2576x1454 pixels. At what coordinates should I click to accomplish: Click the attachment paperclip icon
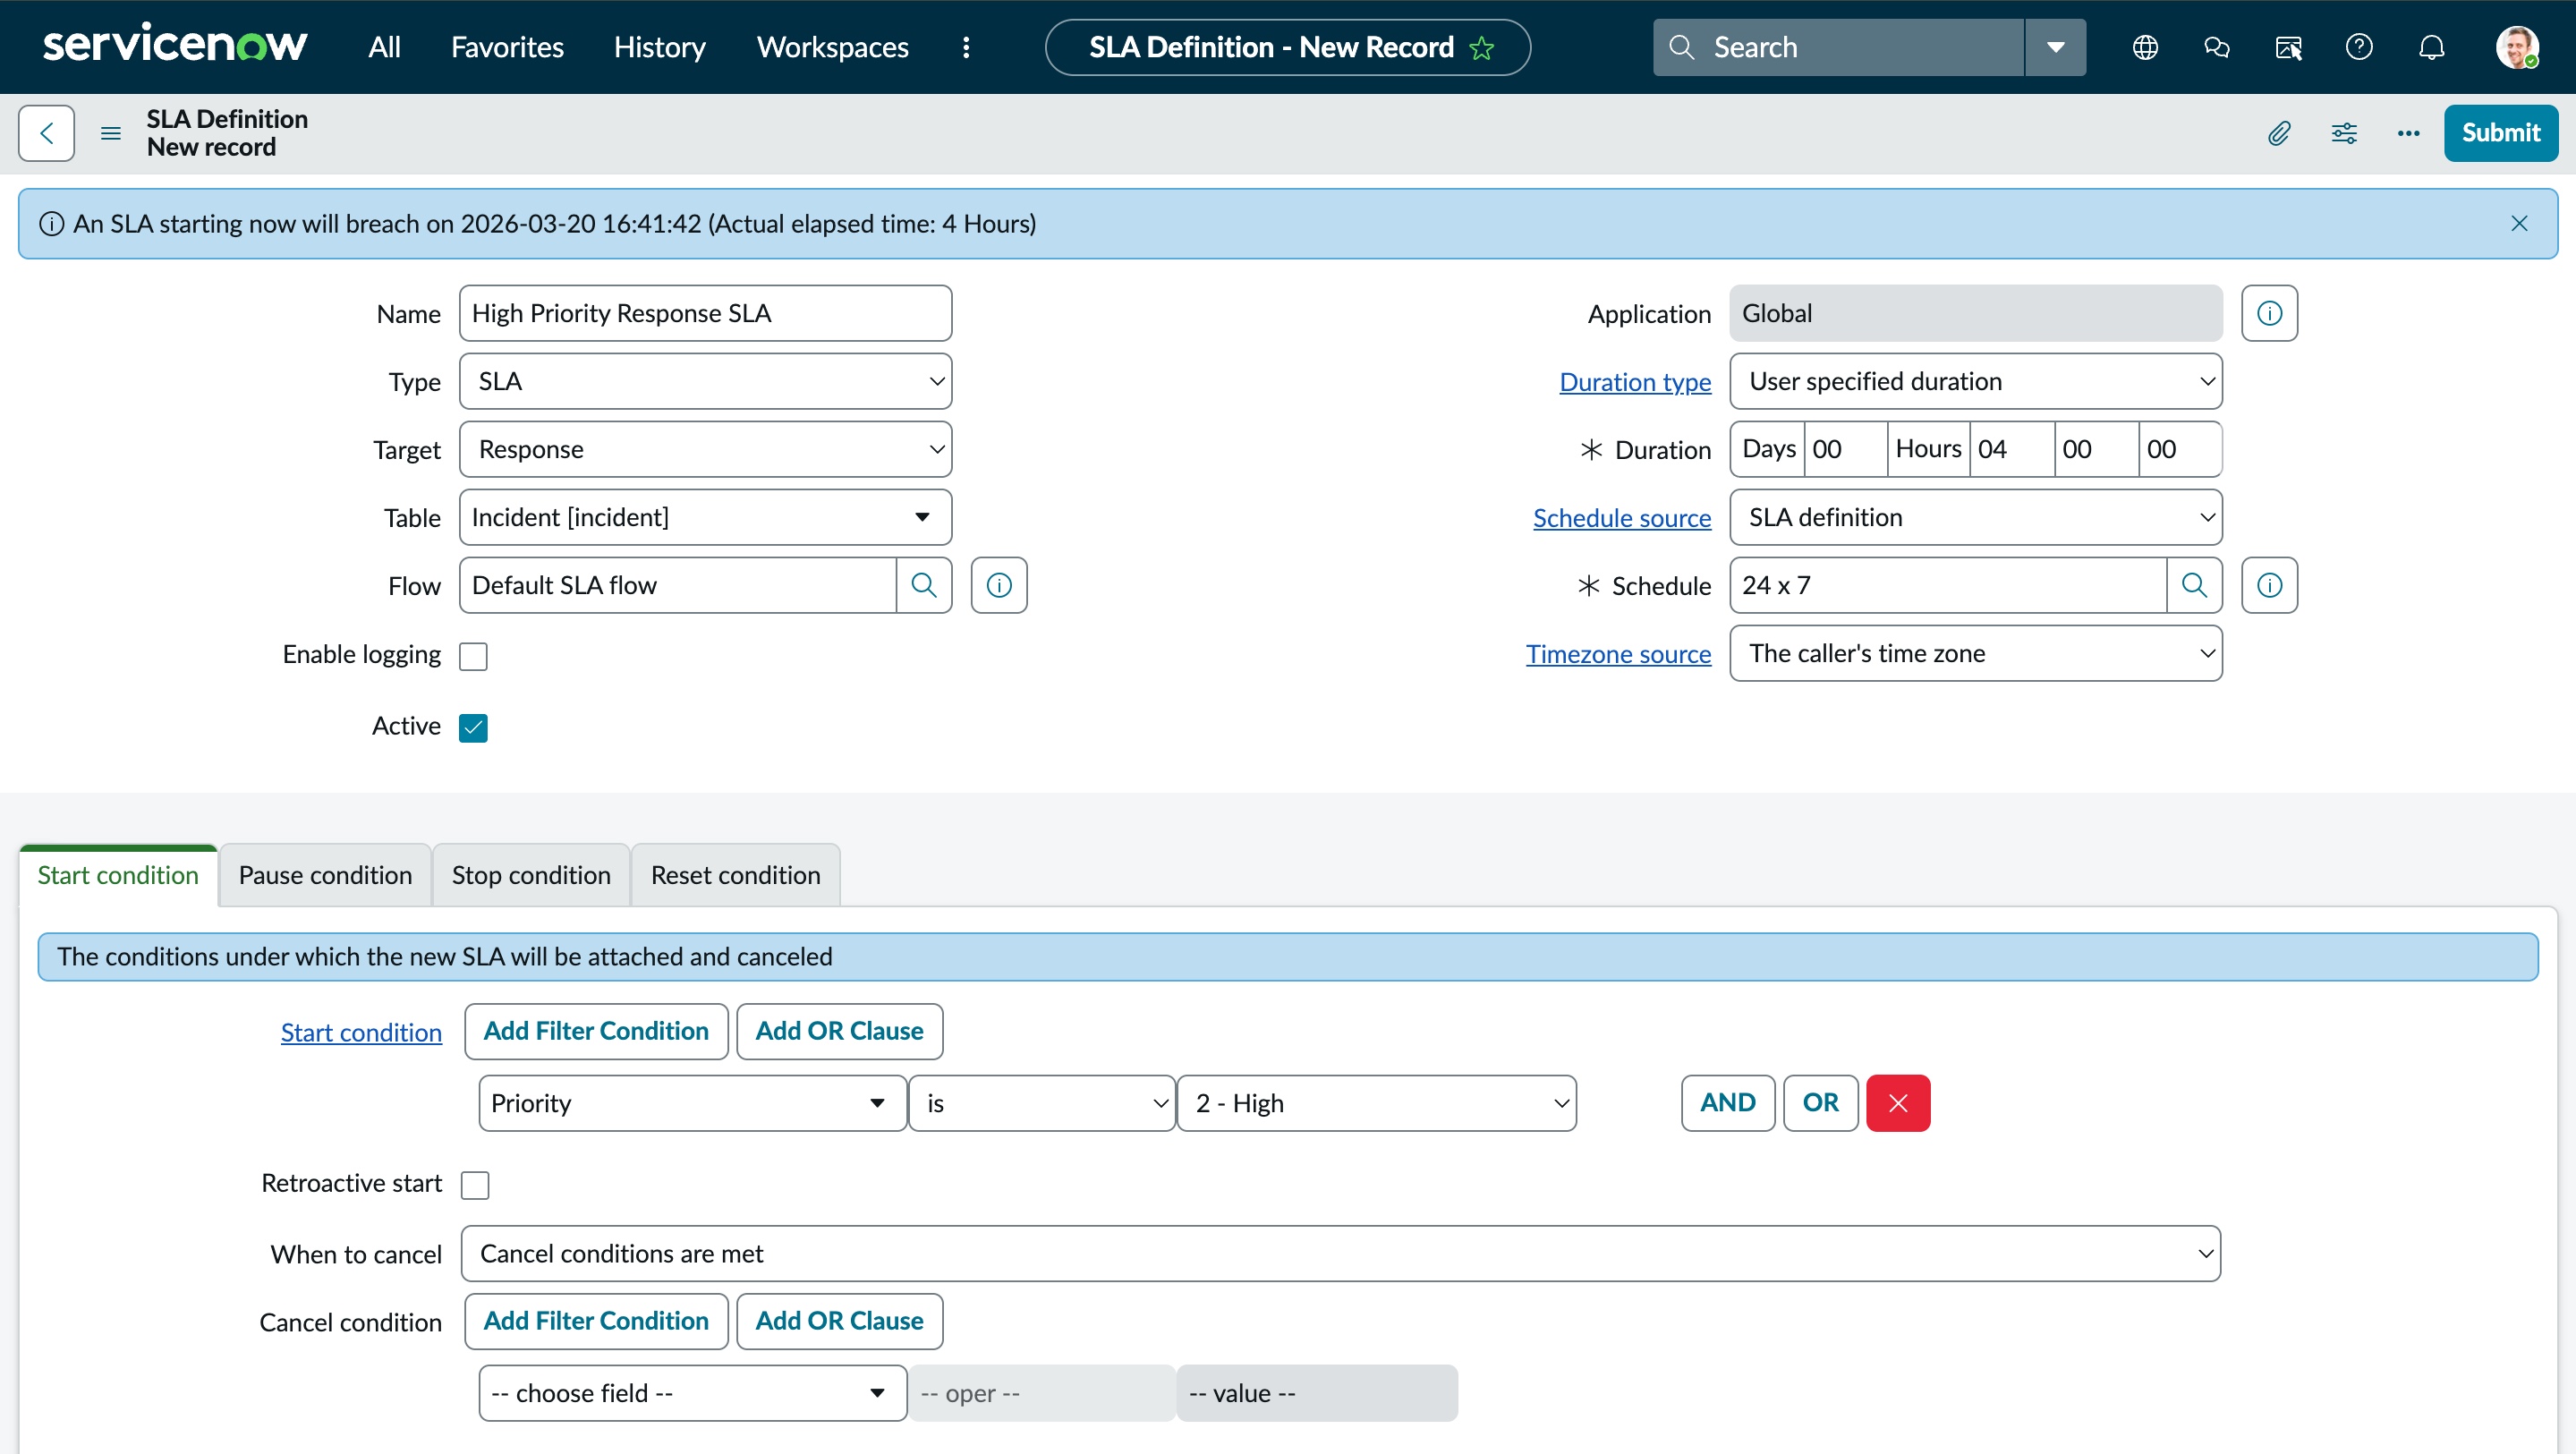point(2279,133)
